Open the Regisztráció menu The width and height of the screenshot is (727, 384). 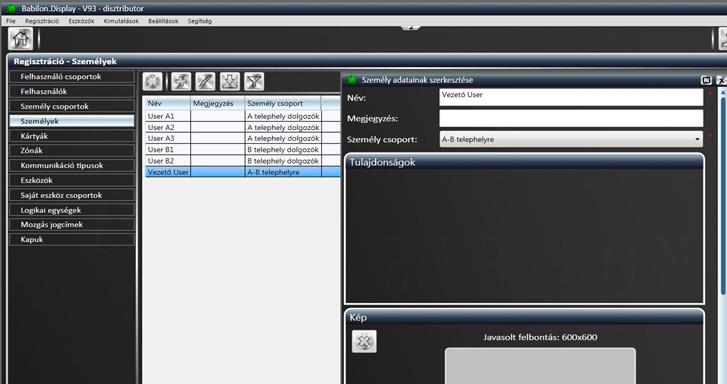click(42, 21)
